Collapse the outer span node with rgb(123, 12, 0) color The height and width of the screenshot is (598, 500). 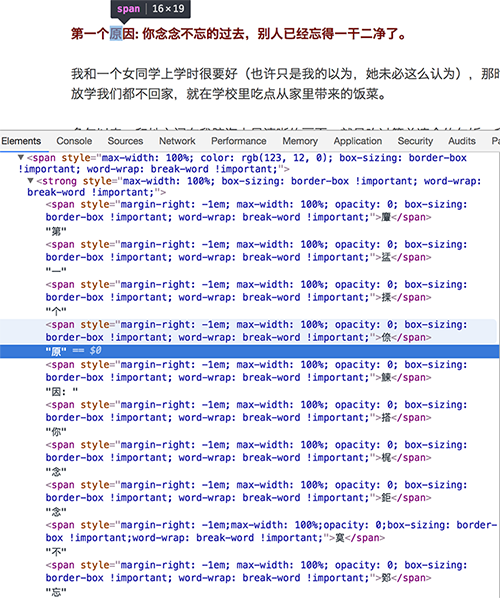tap(21, 158)
